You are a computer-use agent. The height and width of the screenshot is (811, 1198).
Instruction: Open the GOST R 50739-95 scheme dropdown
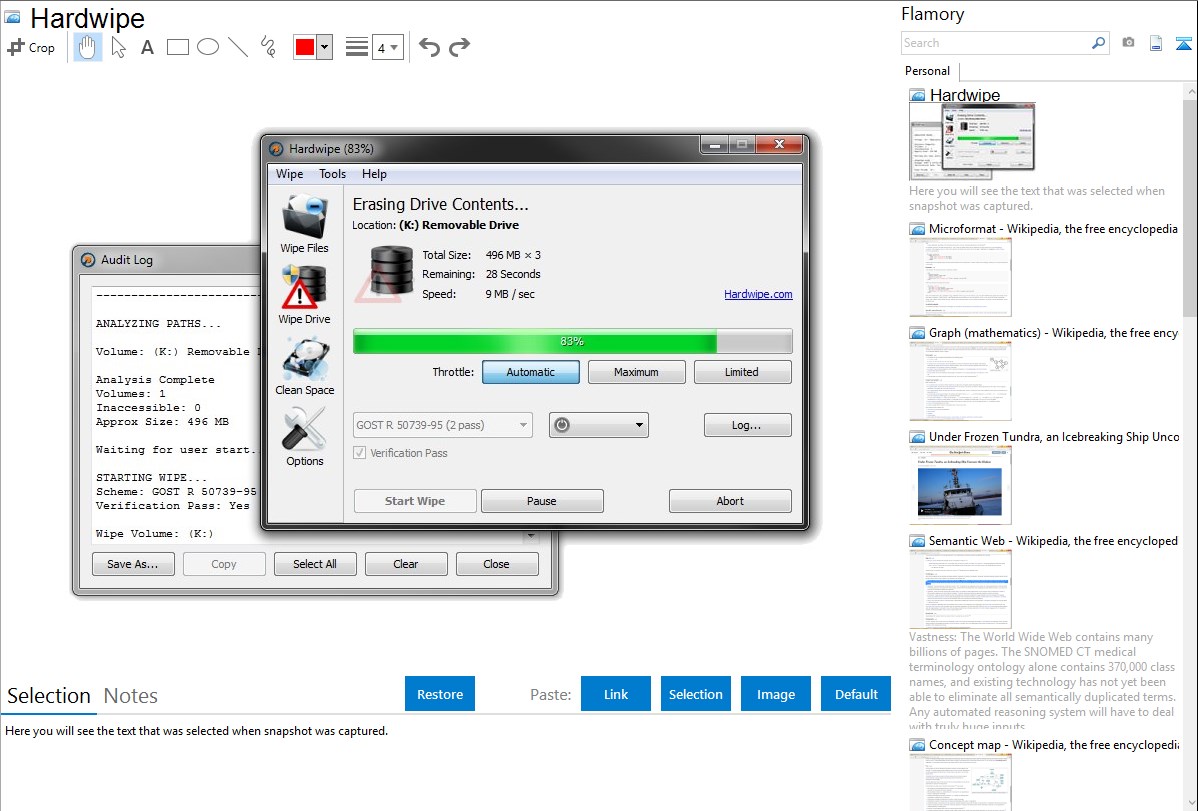click(442, 425)
